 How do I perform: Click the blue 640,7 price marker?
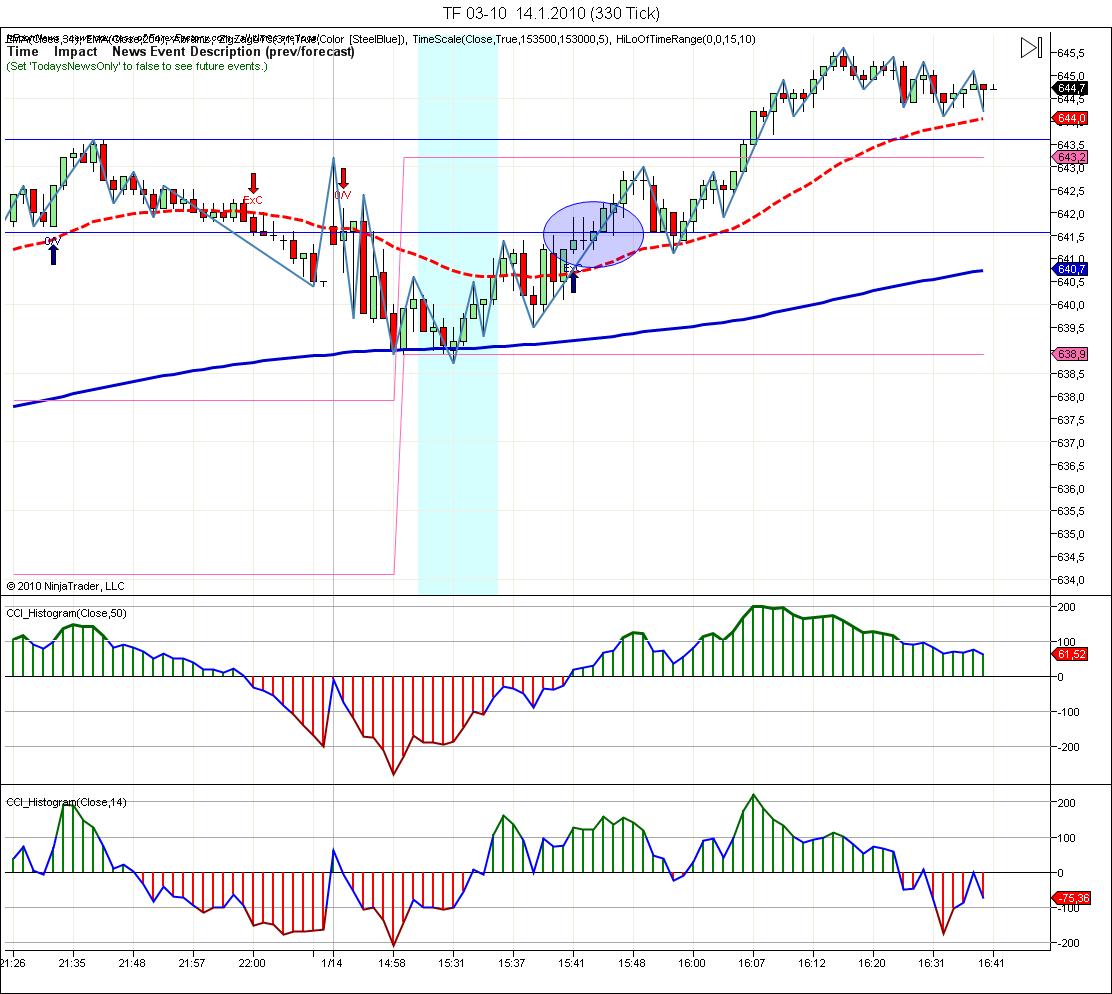[1070, 269]
